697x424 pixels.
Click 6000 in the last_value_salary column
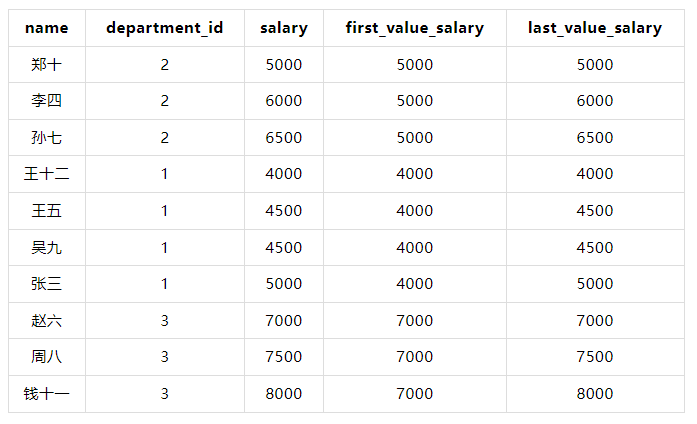coord(595,101)
